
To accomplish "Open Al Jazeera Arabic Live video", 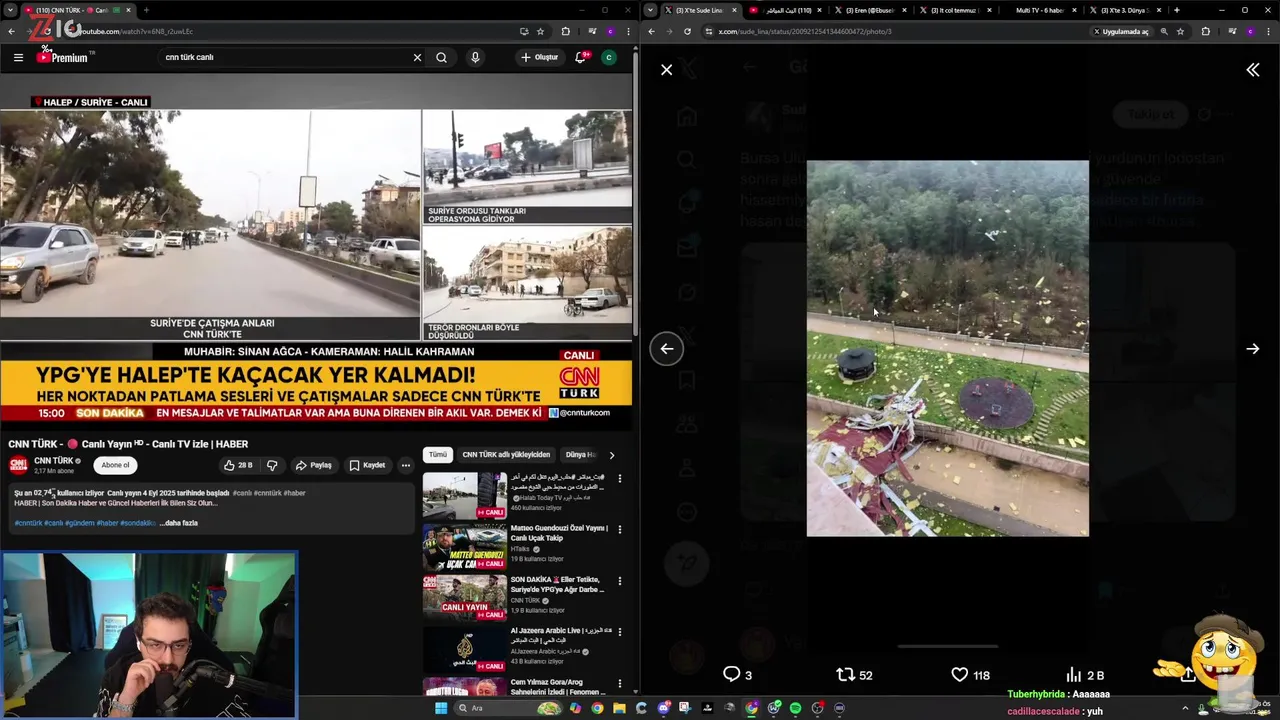I will [x=464, y=648].
